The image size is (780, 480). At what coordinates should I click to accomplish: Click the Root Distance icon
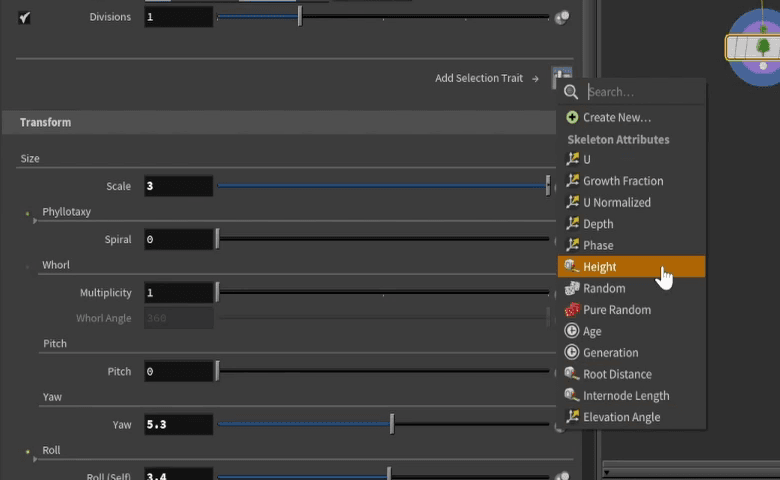point(572,374)
